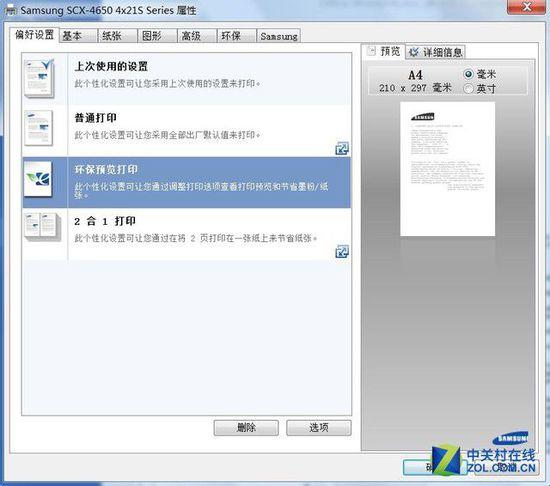Click the gear icon on the 详细信息 tab

[x=414, y=52]
